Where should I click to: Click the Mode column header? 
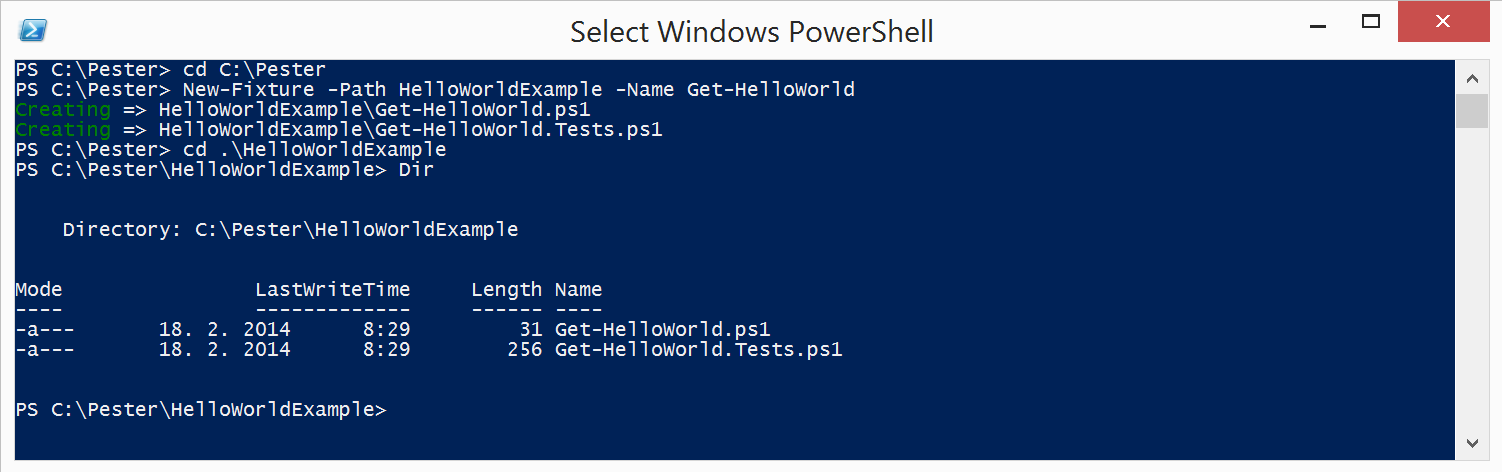click(39, 290)
